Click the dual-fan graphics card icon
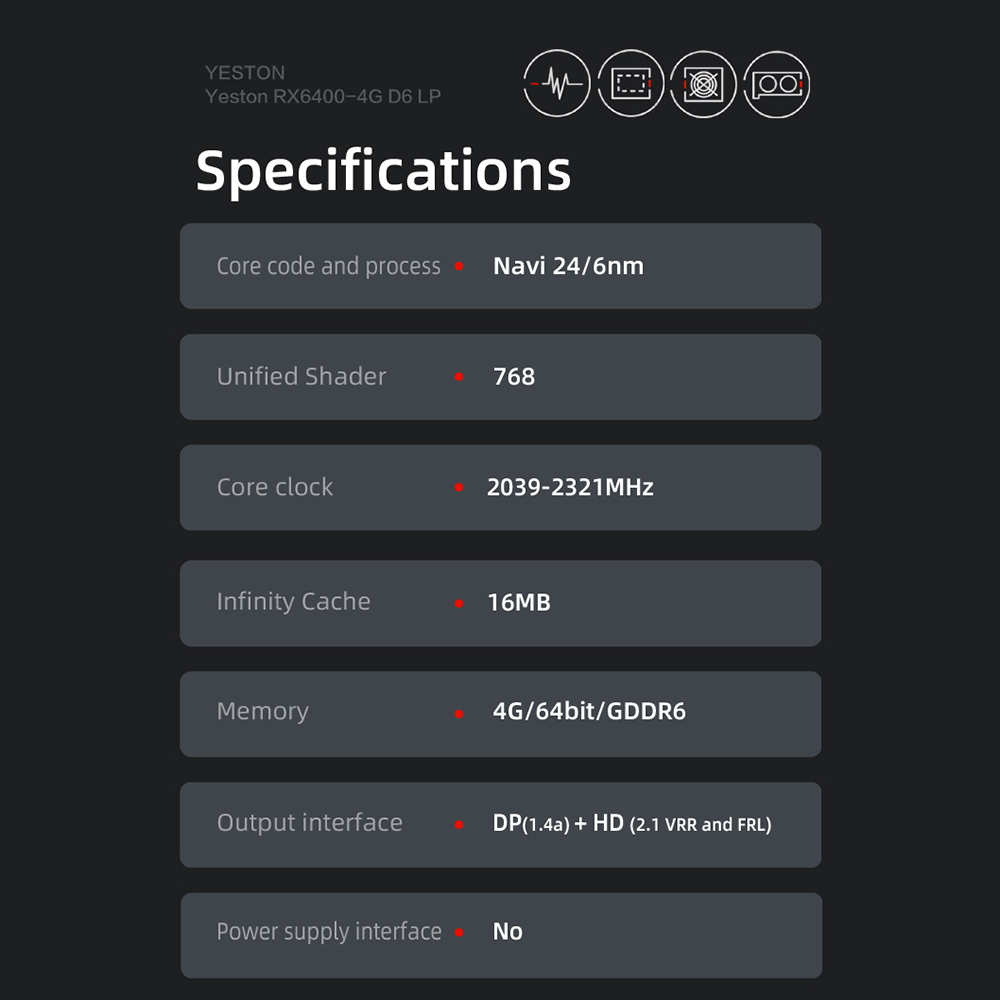 (777, 84)
